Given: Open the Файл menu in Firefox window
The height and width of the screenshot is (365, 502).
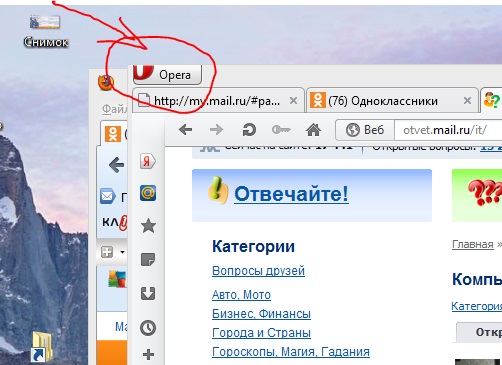Looking at the screenshot, I should pyautogui.click(x=115, y=109).
